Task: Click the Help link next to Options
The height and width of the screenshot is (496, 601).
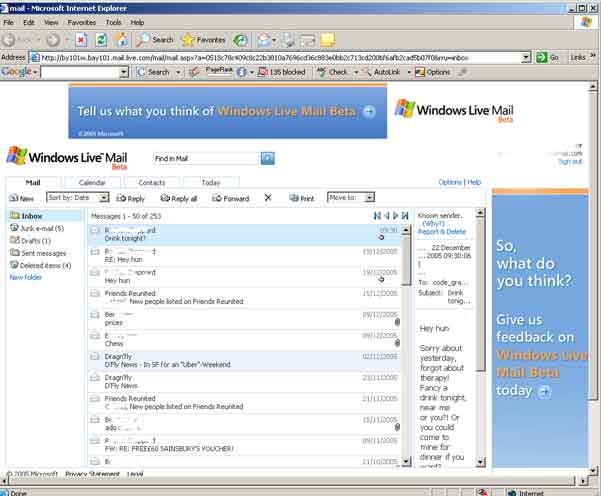Action: [474, 182]
